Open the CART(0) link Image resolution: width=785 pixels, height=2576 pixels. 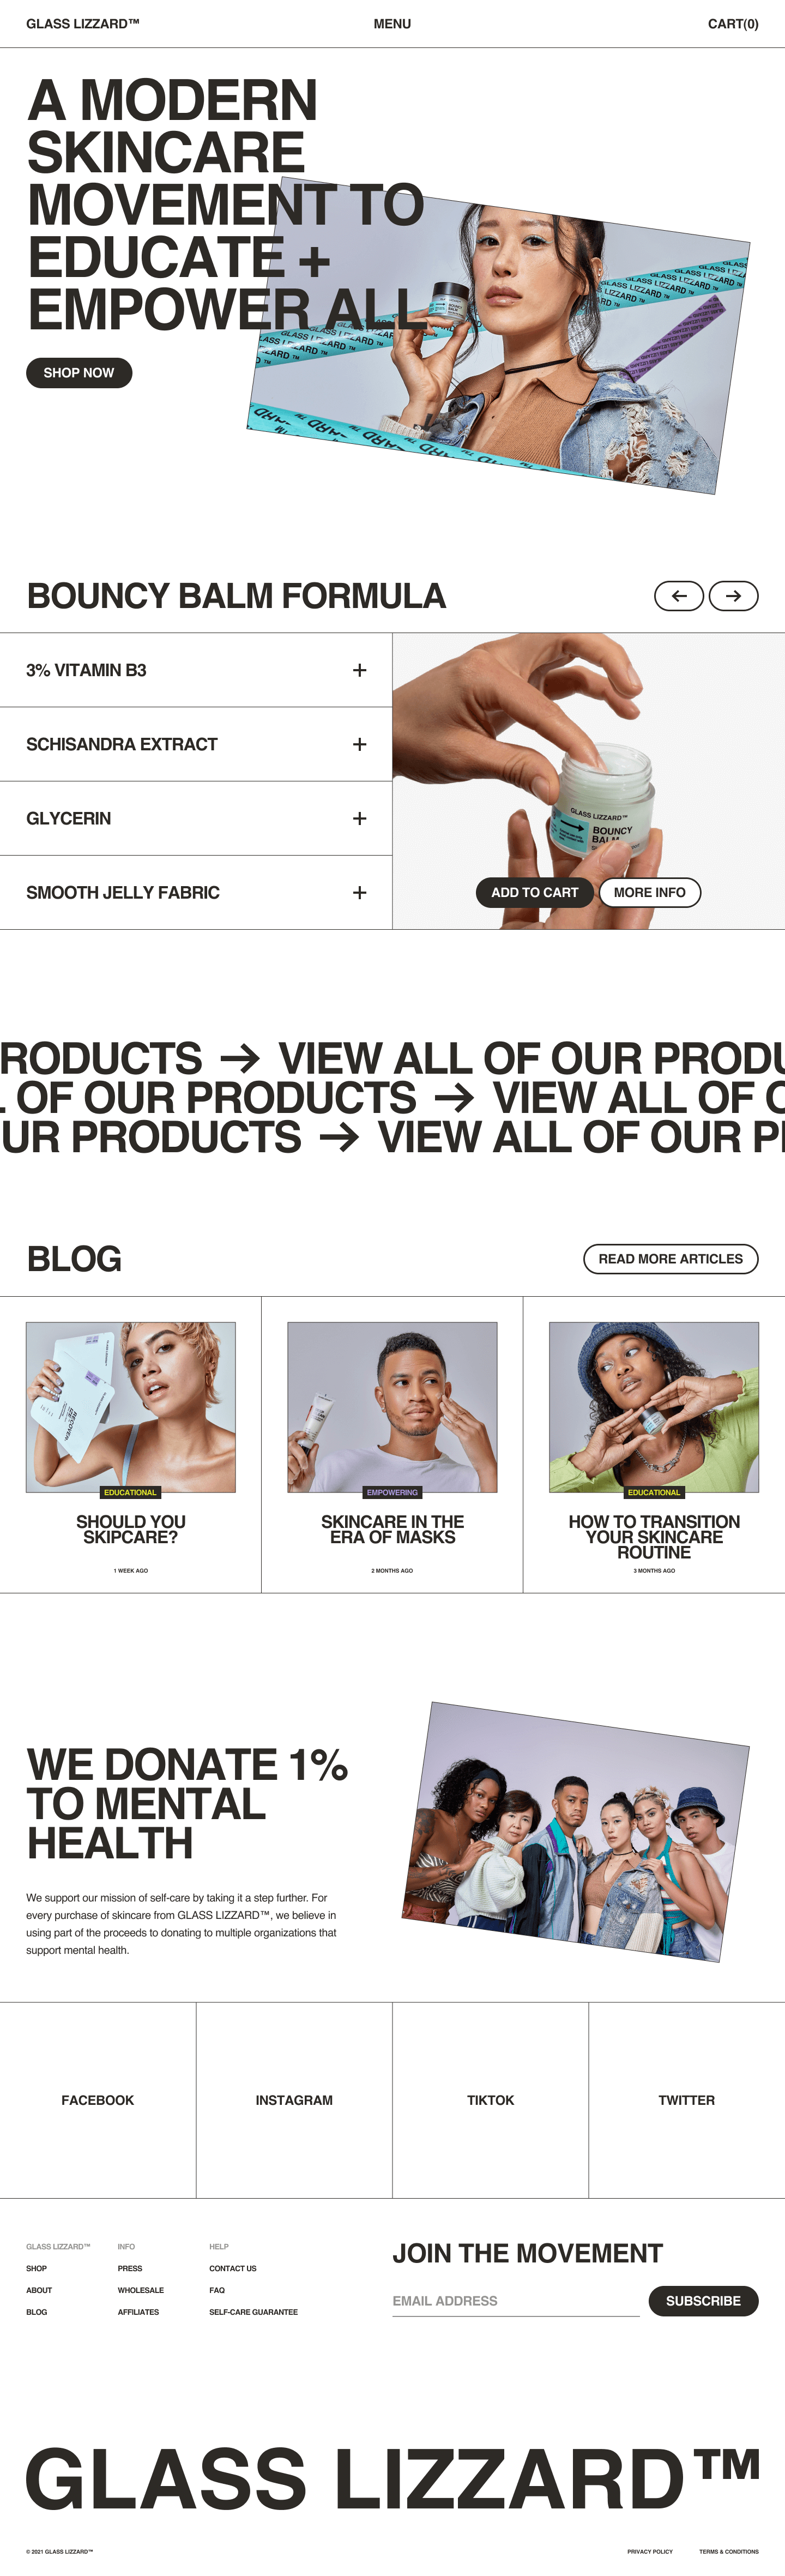tap(733, 24)
